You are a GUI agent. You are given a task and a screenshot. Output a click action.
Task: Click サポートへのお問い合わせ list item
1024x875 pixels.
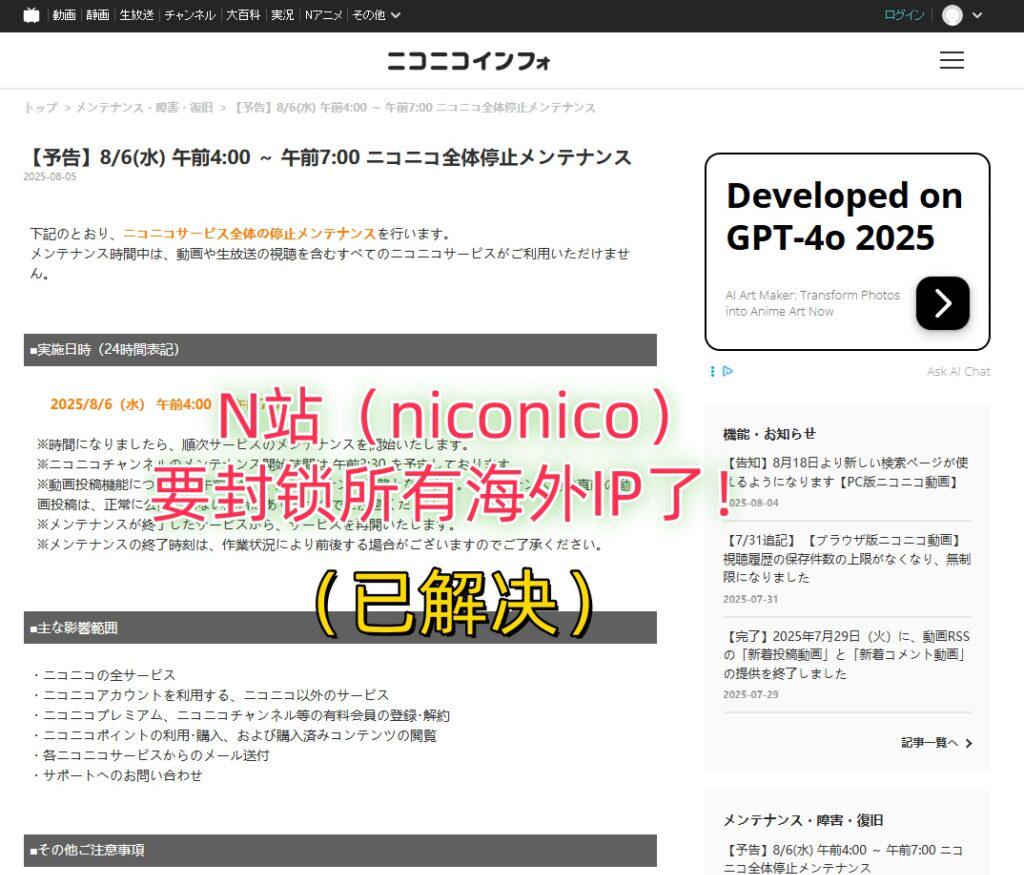pyautogui.click(x=116, y=775)
